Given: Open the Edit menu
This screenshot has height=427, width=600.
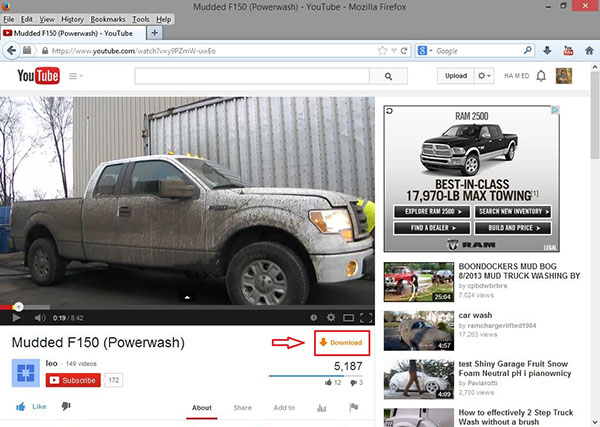Looking at the screenshot, I should 26,19.
